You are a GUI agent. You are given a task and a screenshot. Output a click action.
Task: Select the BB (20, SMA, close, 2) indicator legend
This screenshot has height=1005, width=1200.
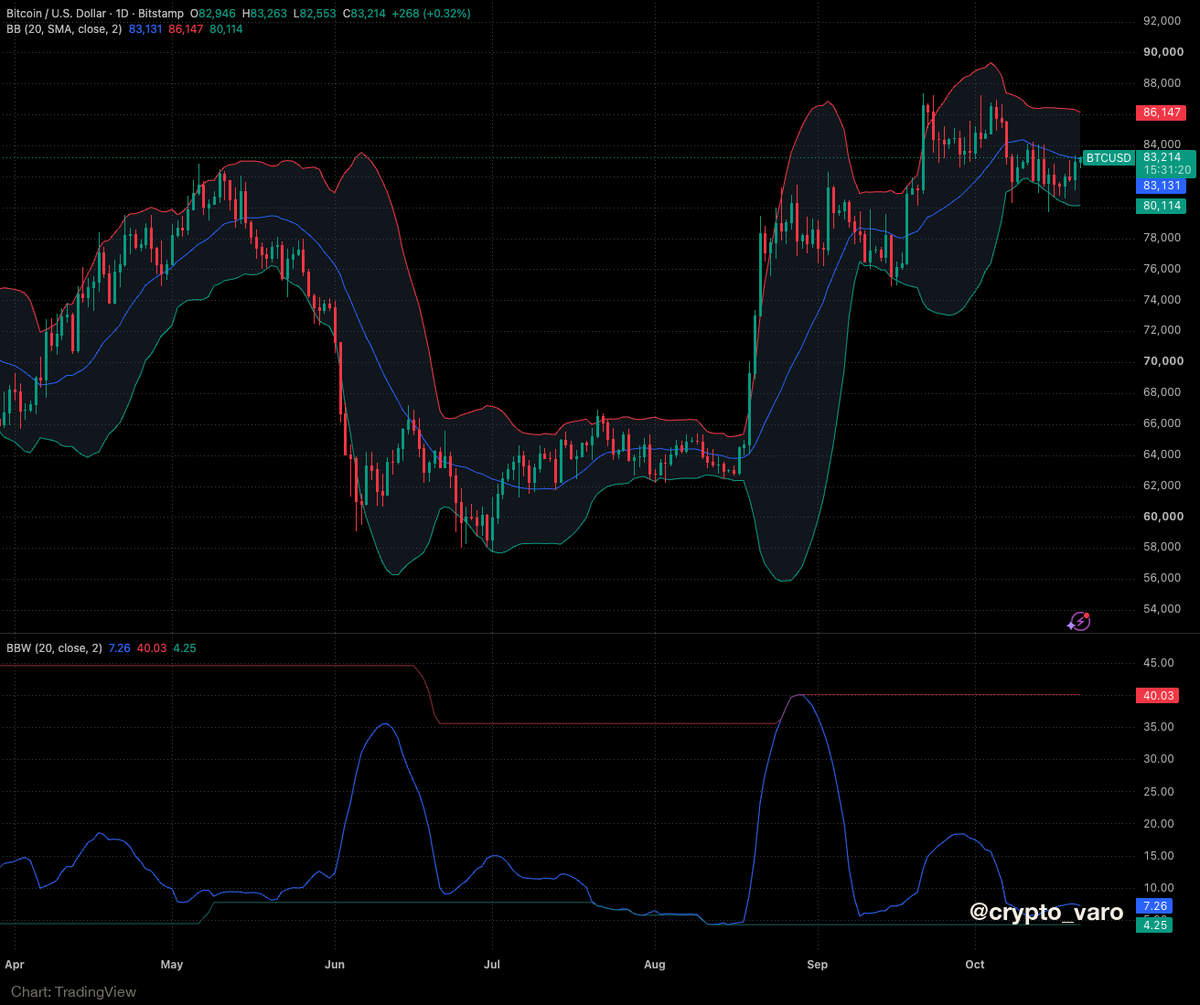point(62,29)
